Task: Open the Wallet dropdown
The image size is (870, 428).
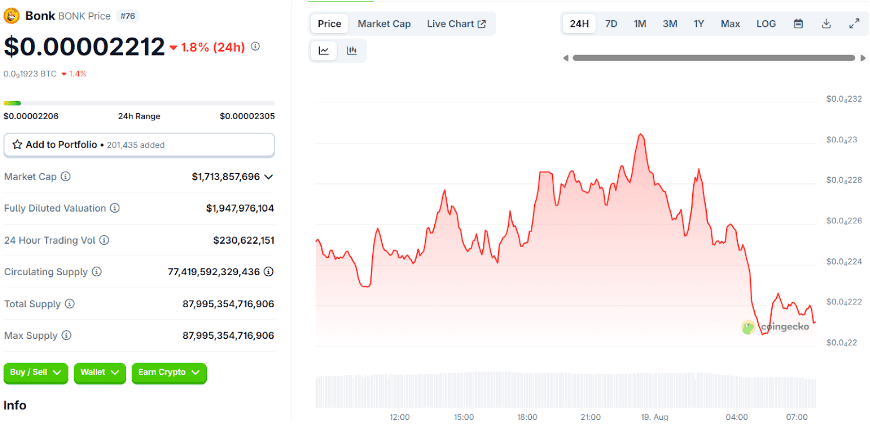Action: pyautogui.click(x=99, y=372)
